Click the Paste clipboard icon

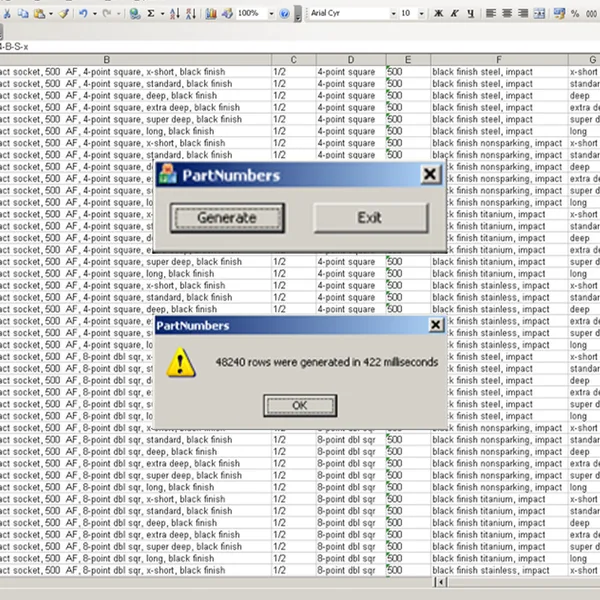pyautogui.click(x=39, y=14)
